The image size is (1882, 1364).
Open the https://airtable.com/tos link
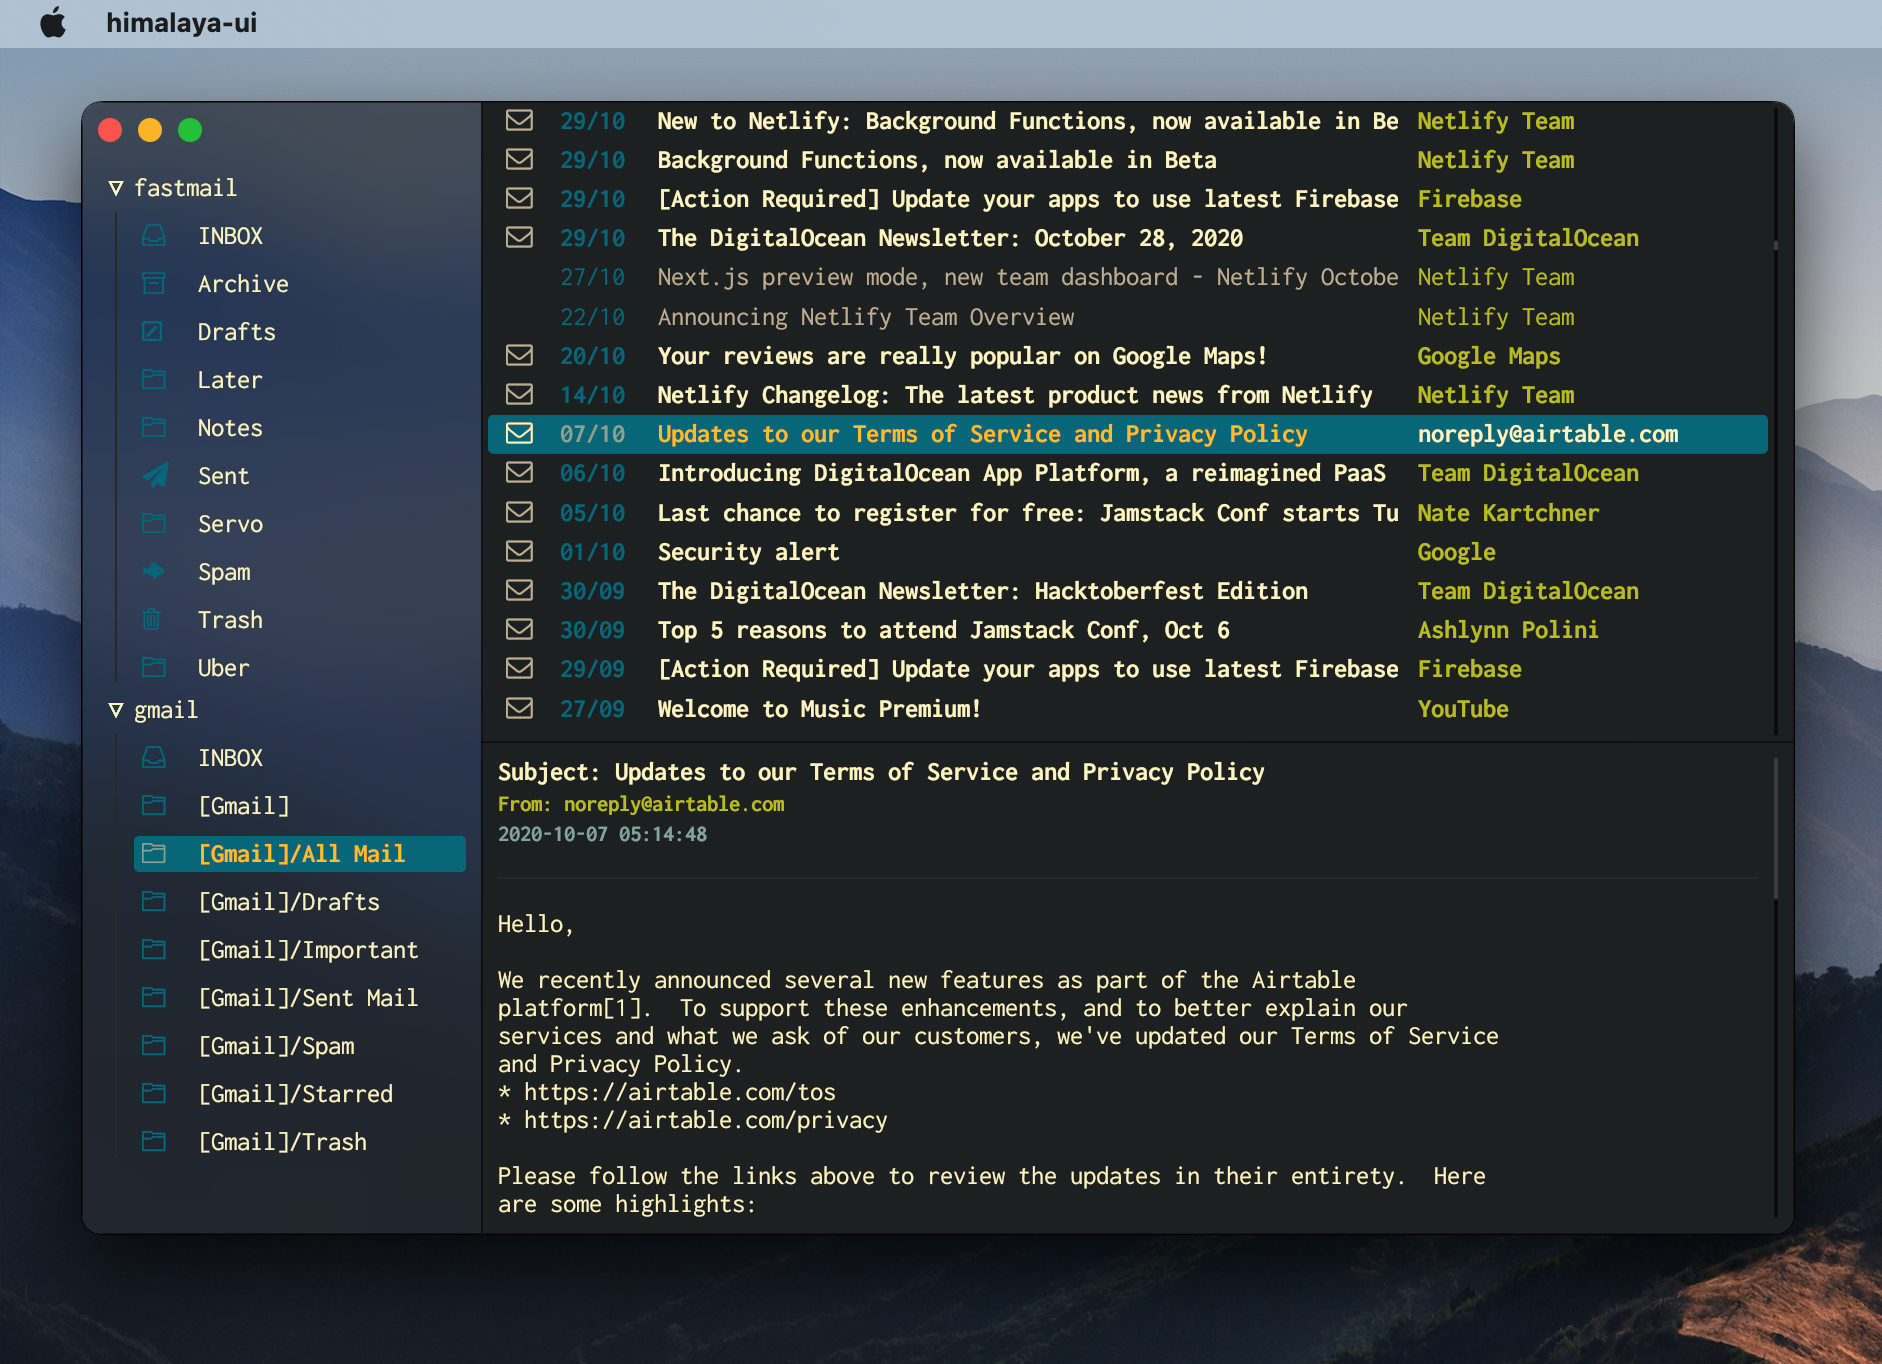[680, 1091]
